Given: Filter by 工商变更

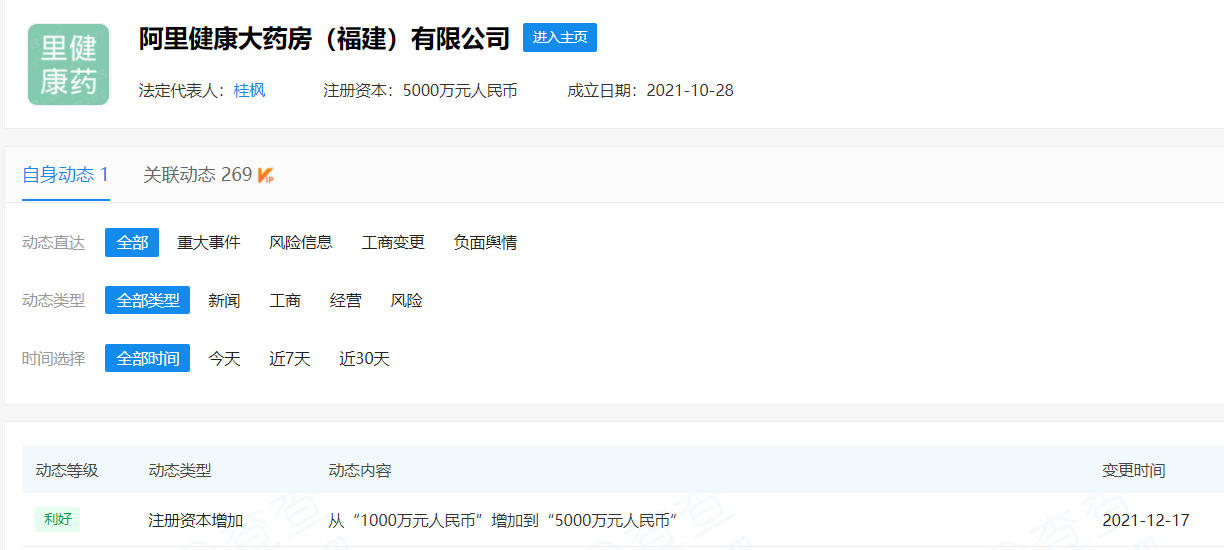Looking at the screenshot, I should point(393,242).
